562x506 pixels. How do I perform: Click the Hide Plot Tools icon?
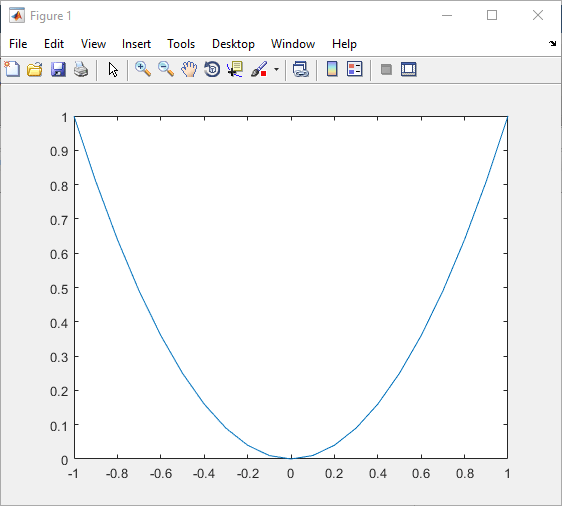[x=386, y=69]
